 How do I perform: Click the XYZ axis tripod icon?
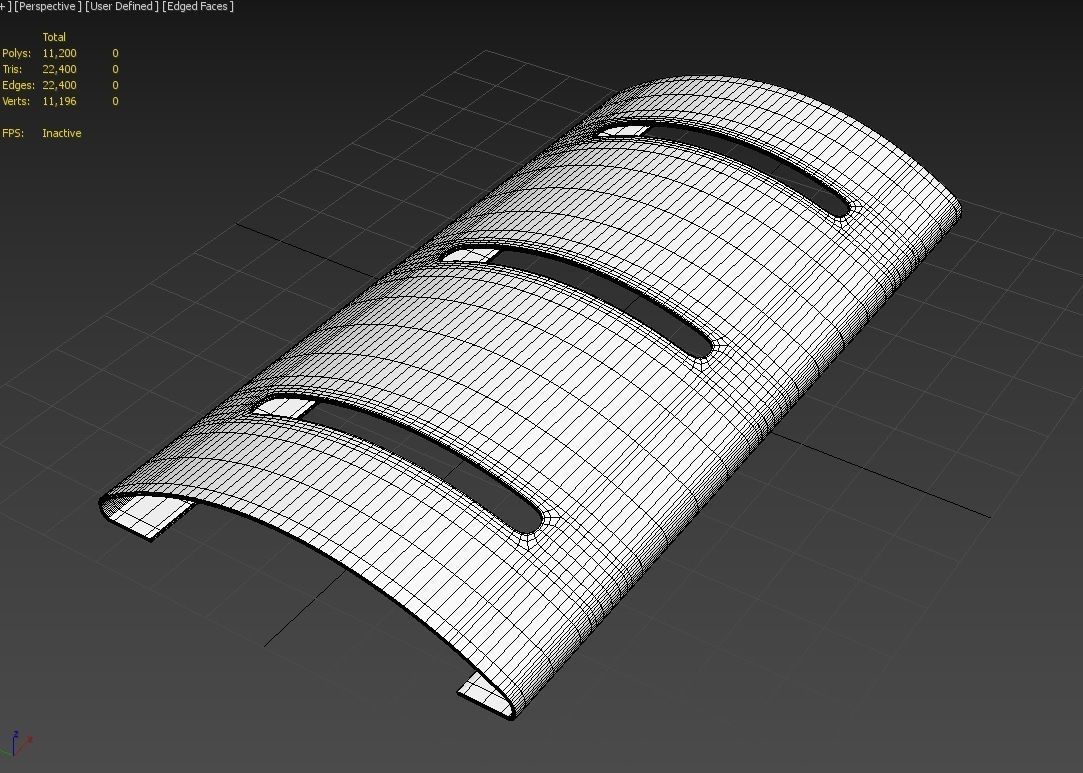(17, 745)
